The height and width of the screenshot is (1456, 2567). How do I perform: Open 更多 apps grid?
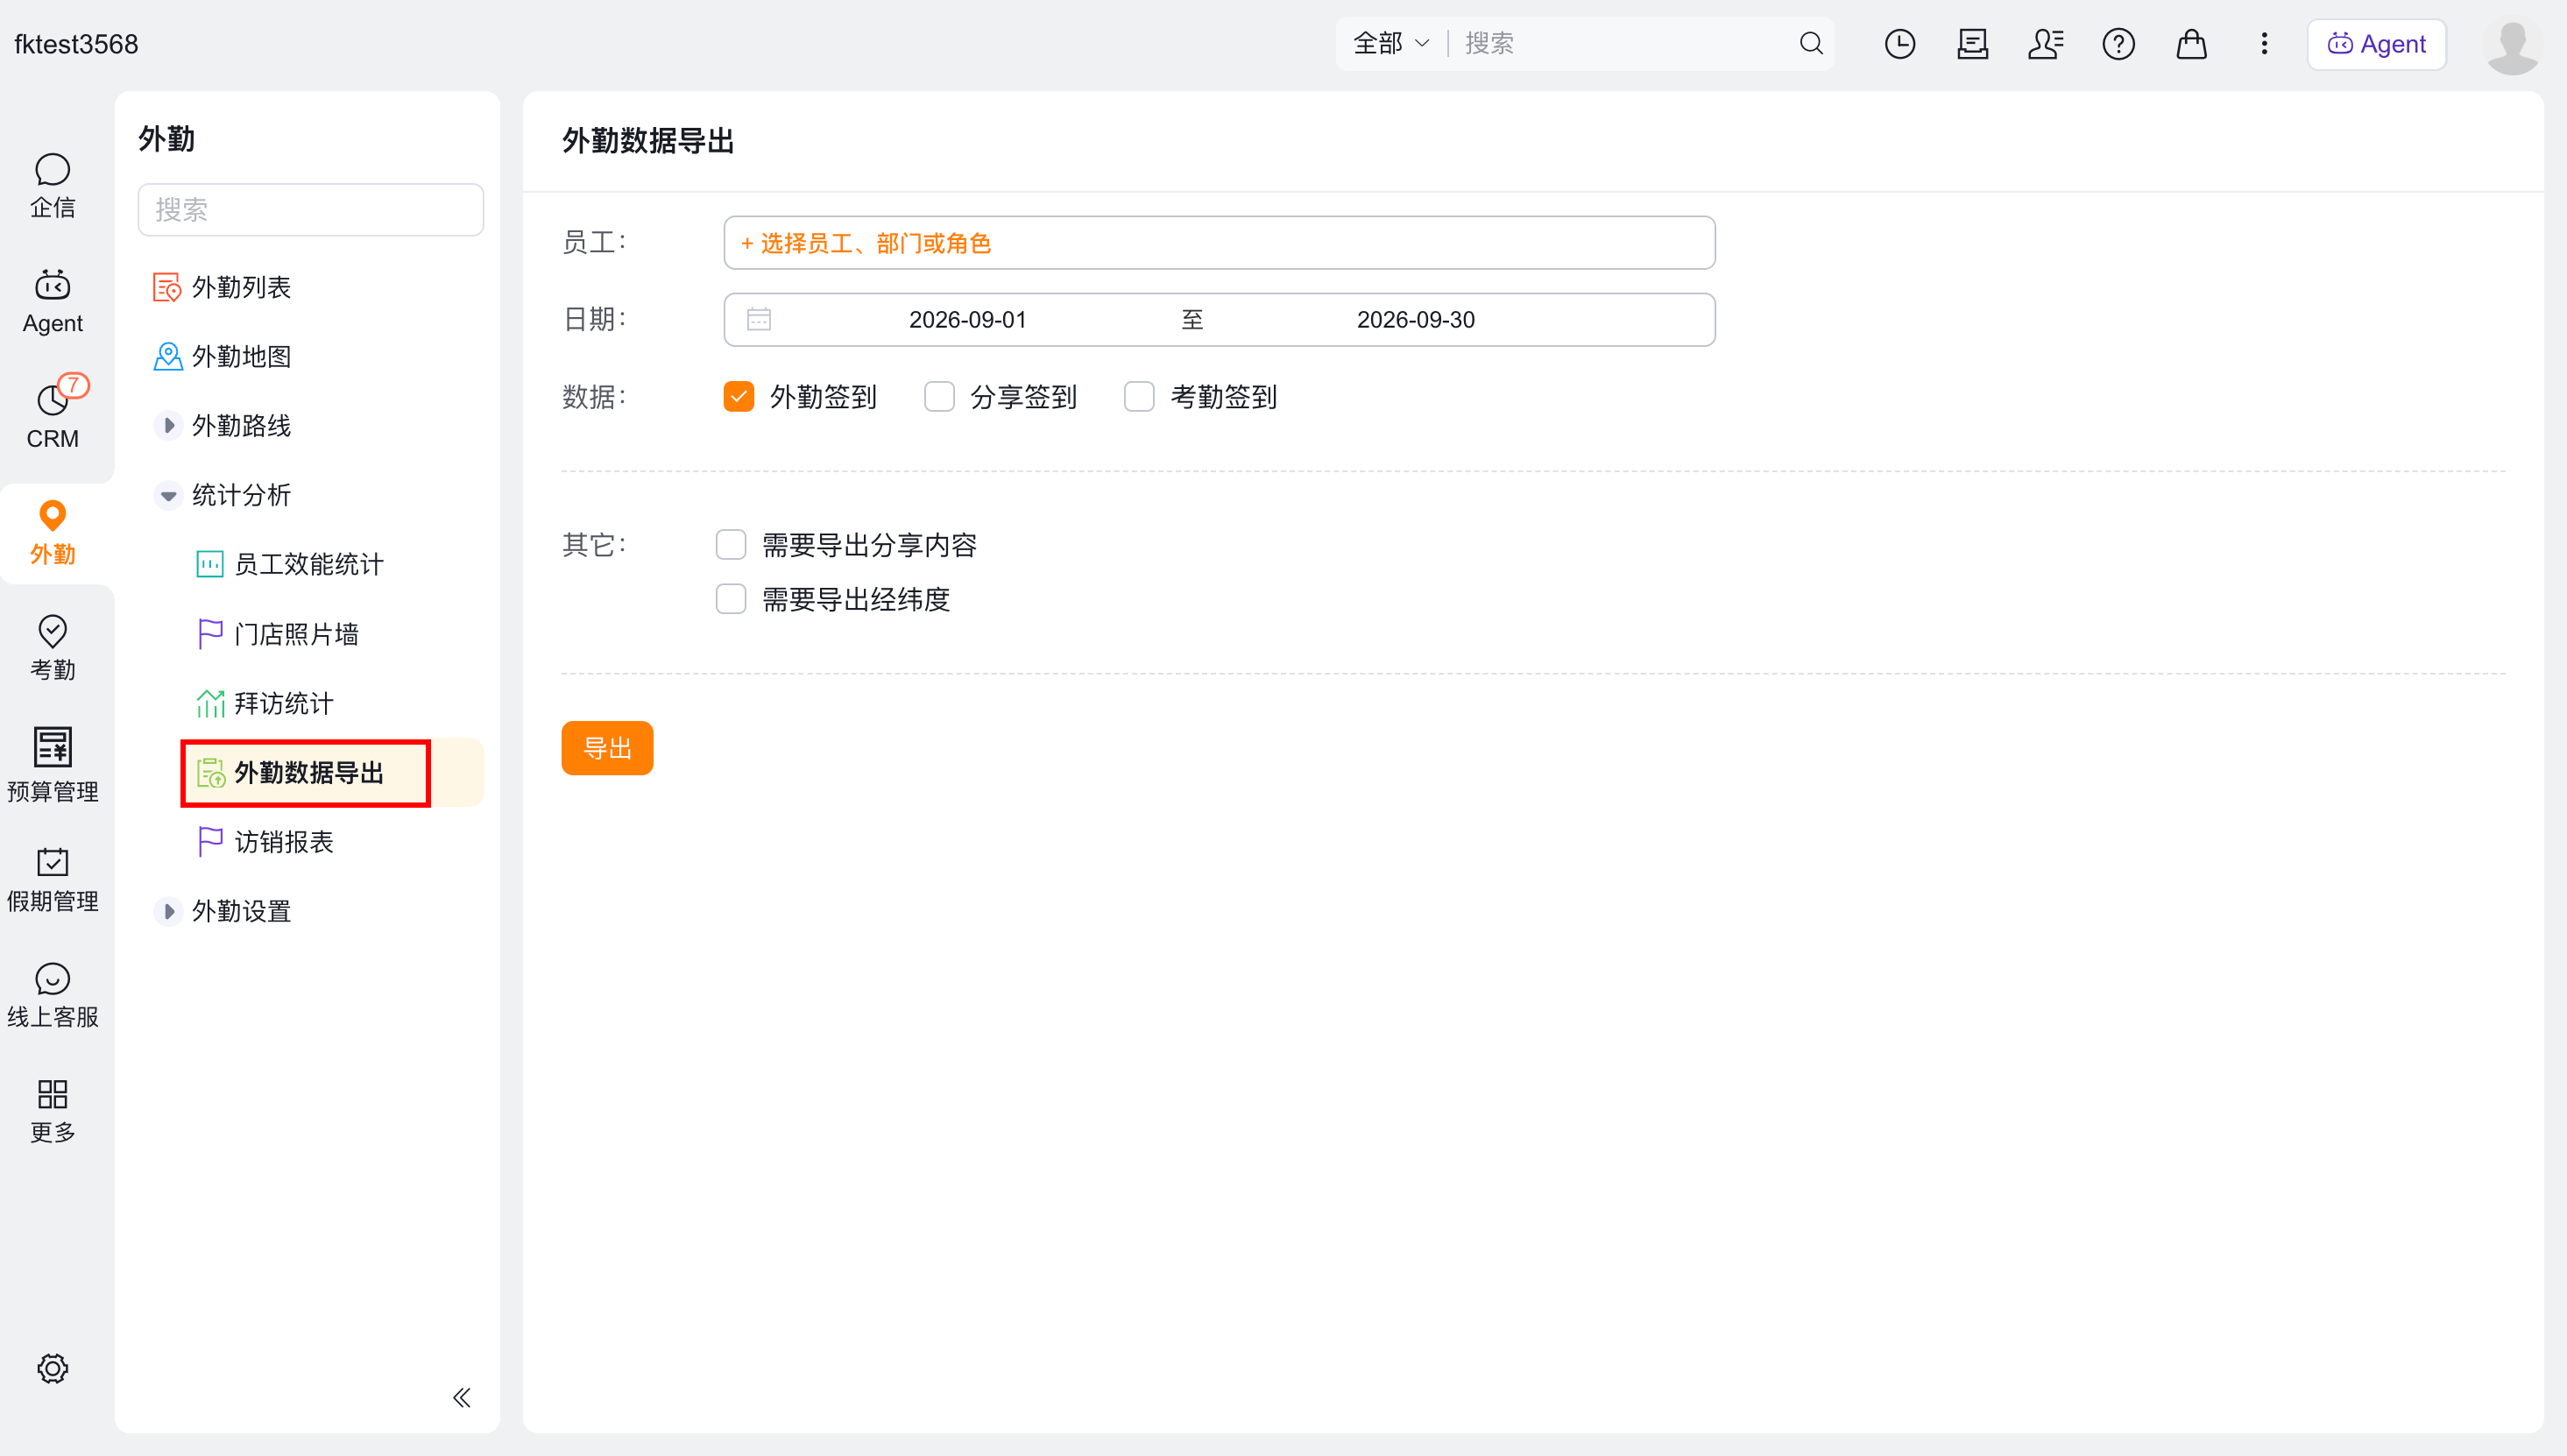(52, 1111)
